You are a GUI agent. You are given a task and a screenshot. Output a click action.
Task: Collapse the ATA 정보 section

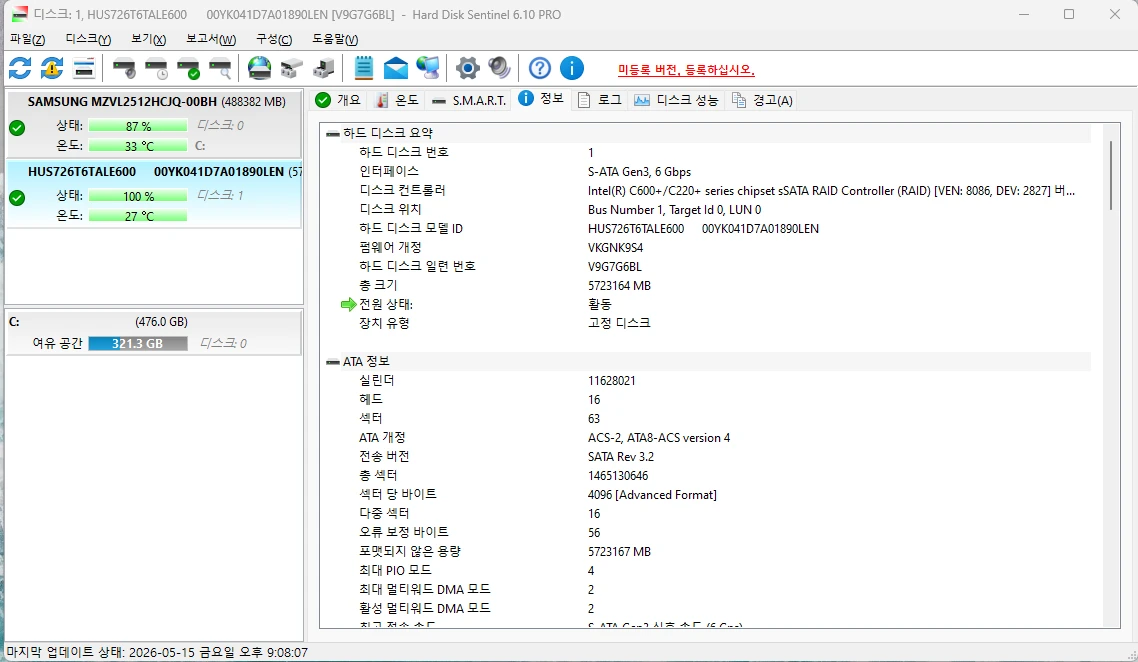[x=333, y=361]
